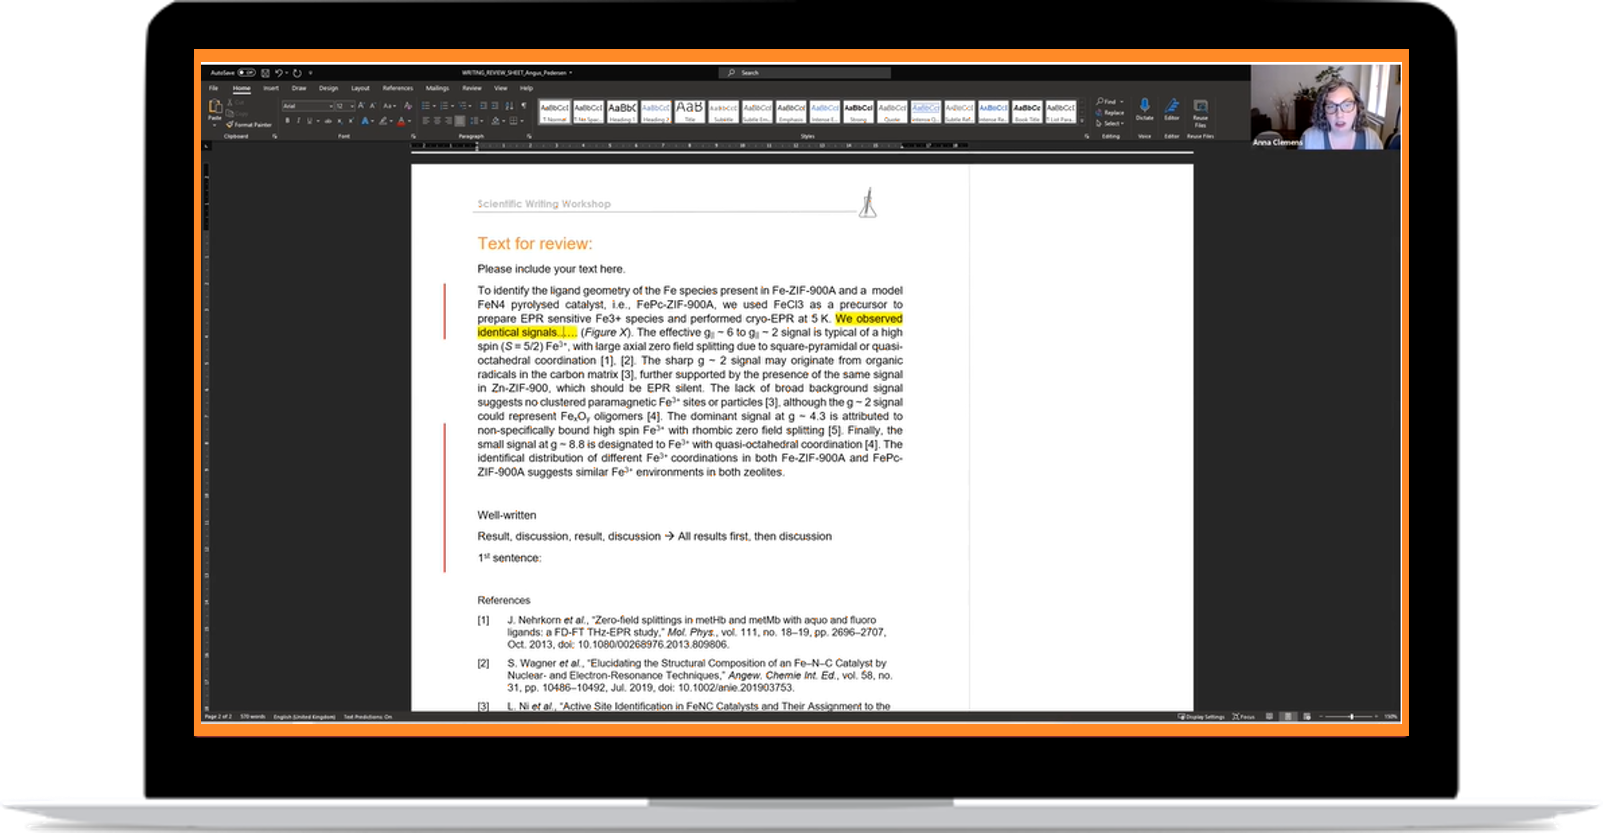Screen dimensions: 1603x833
Task: Switch to the Mailings tab
Action: pyautogui.click(x=437, y=88)
